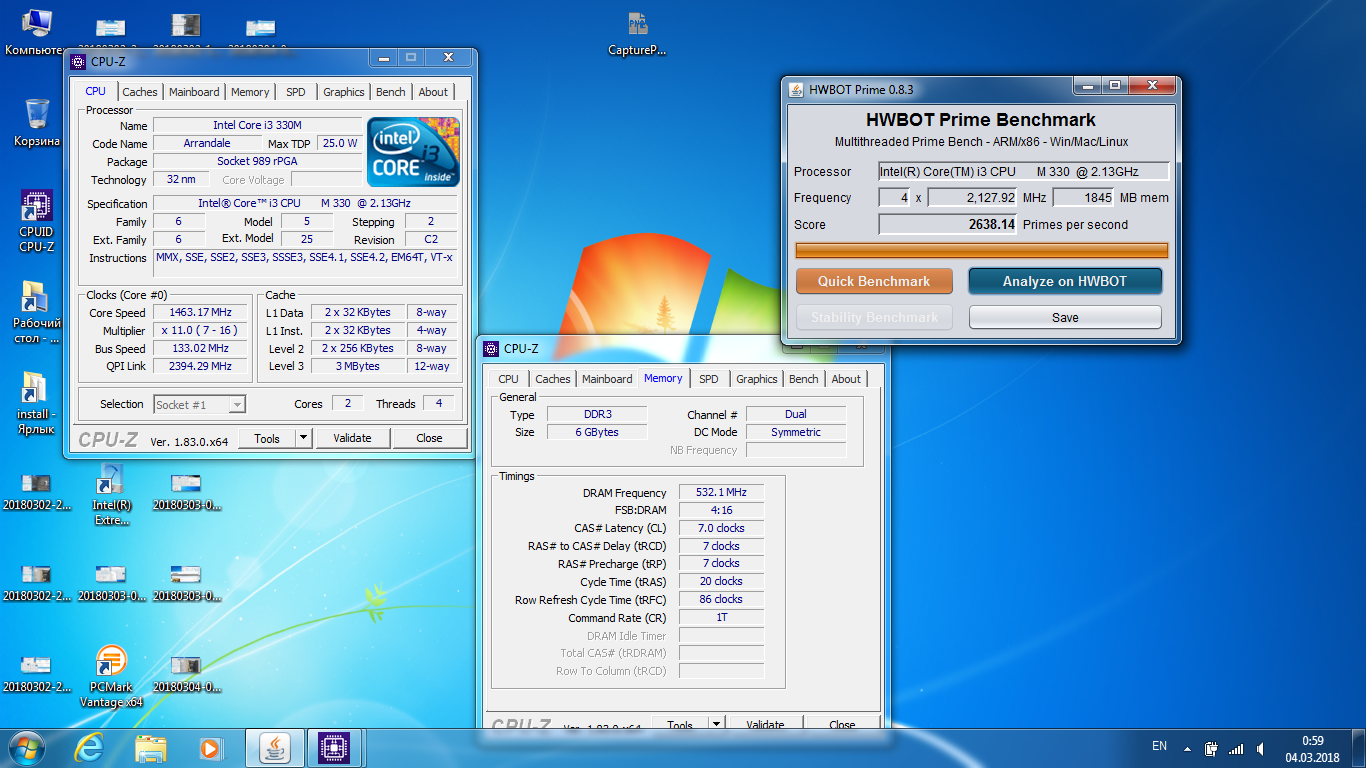
Task: Click the Code Name value Arrandale
Action: 207,144
